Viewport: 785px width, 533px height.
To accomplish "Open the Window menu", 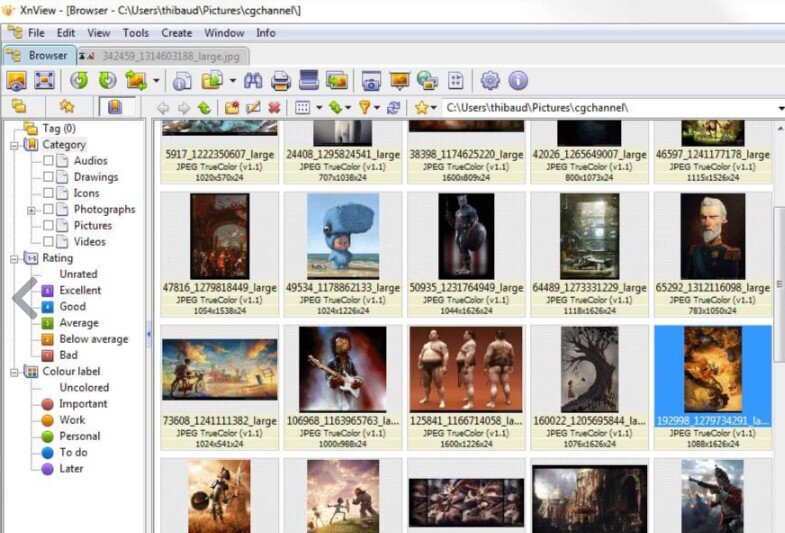I will coord(224,33).
